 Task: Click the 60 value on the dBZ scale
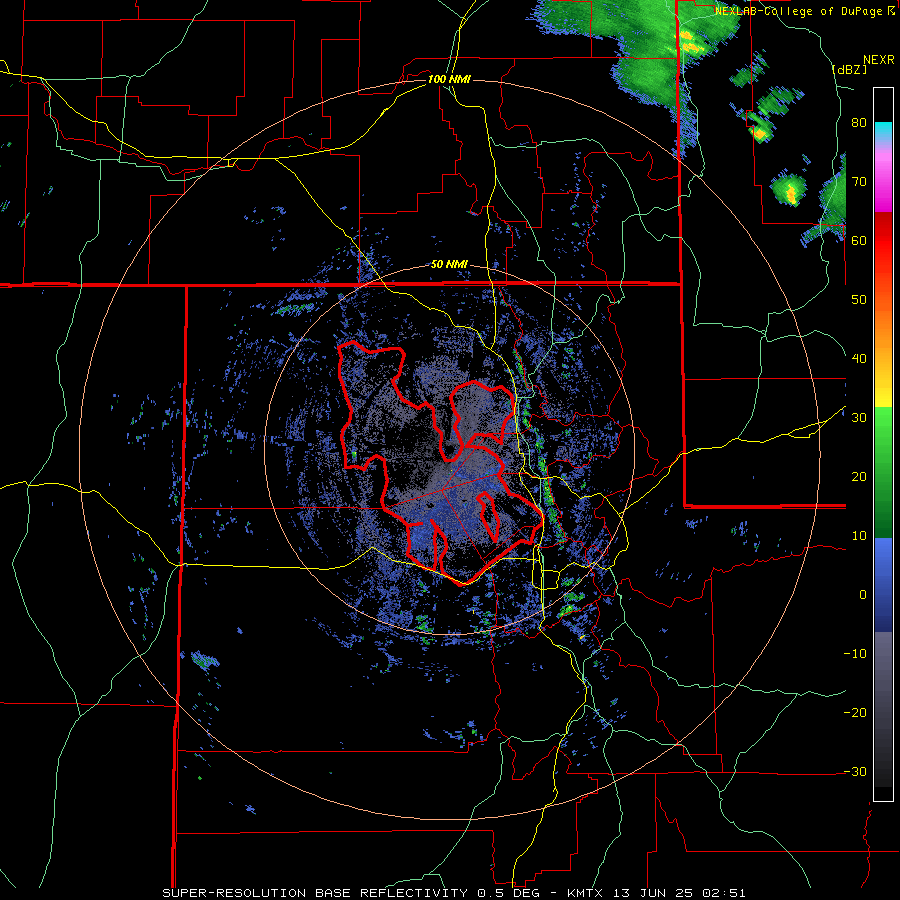coord(859,241)
